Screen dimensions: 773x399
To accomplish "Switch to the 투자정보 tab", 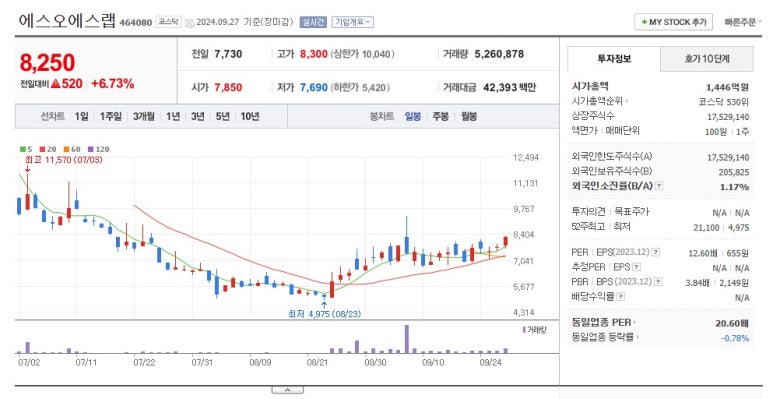I will 614,59.
